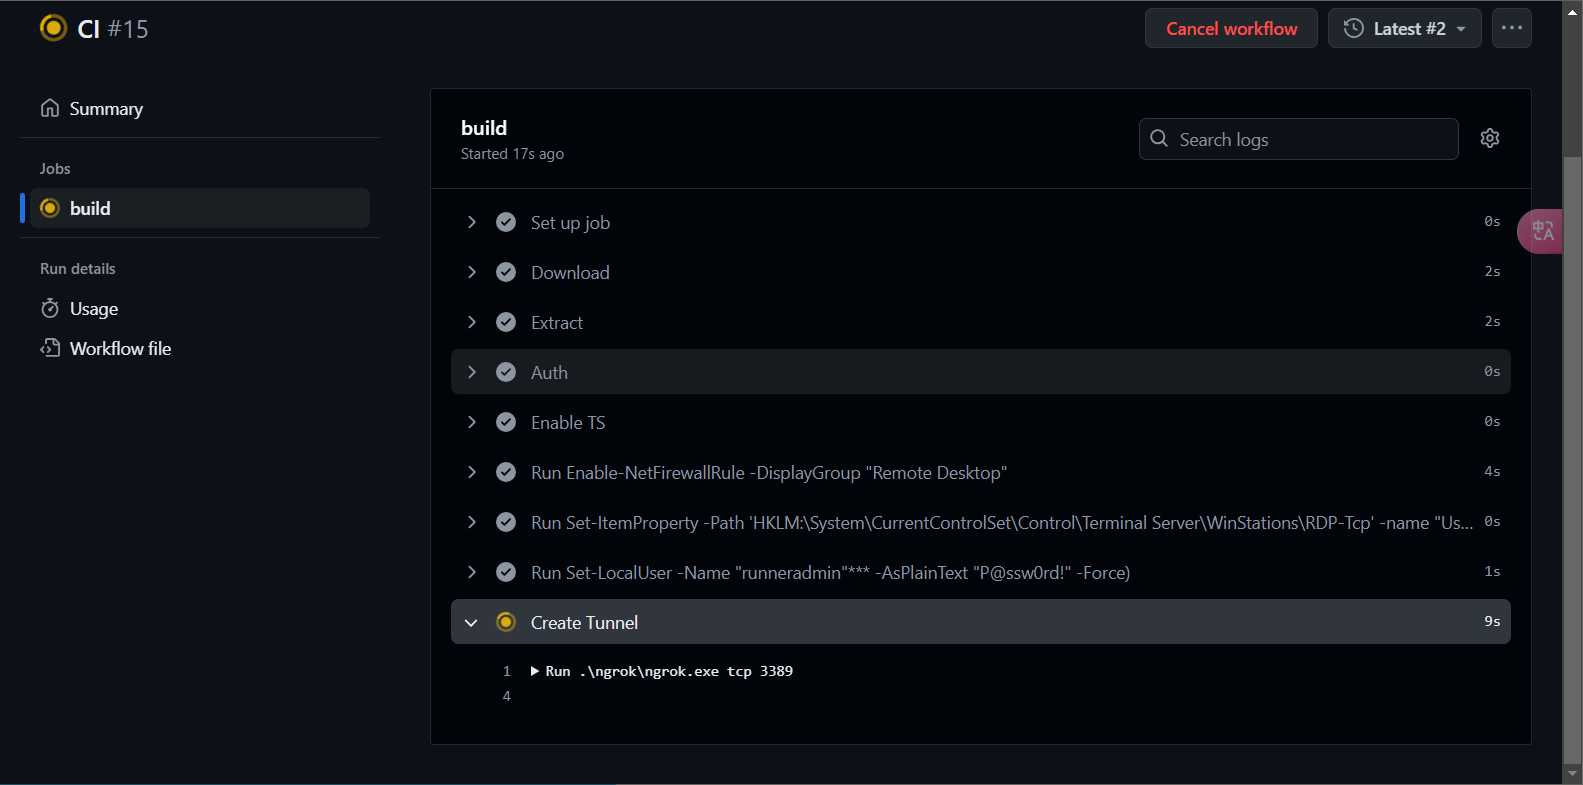Click the "Auth" step label

[549, 372]
